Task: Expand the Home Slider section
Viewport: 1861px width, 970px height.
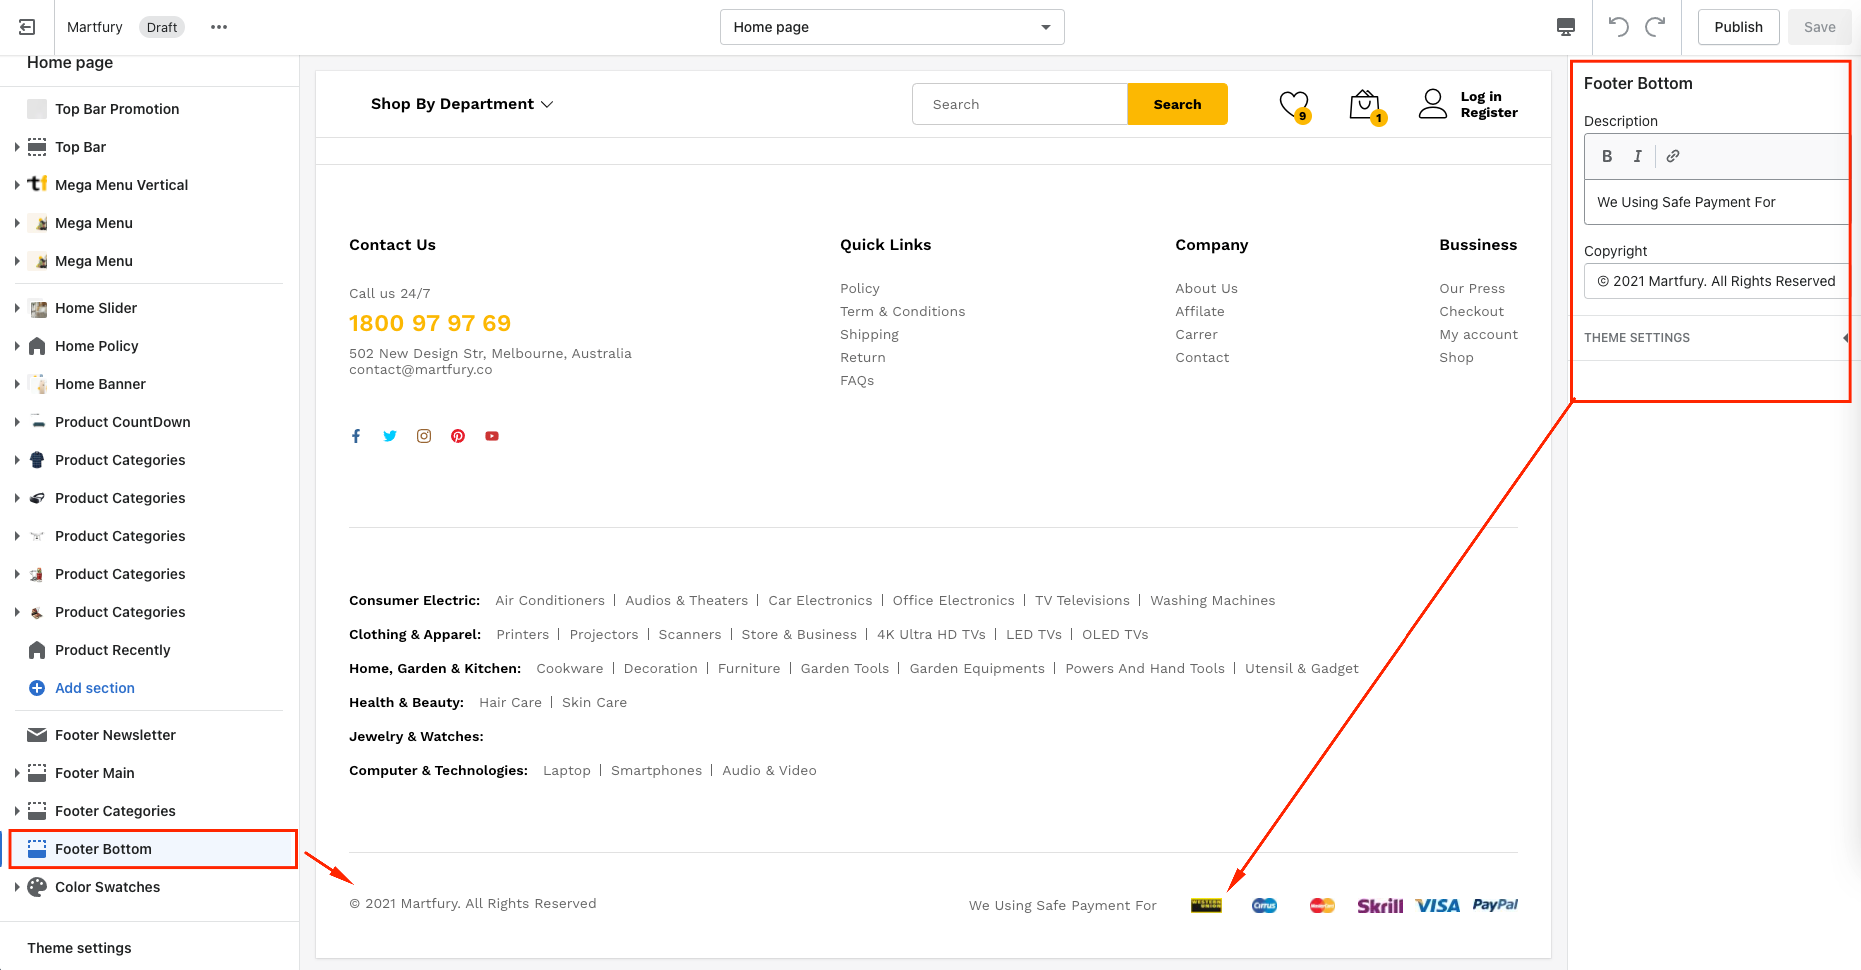Action: pyautogui.click(x=17, y=308)
